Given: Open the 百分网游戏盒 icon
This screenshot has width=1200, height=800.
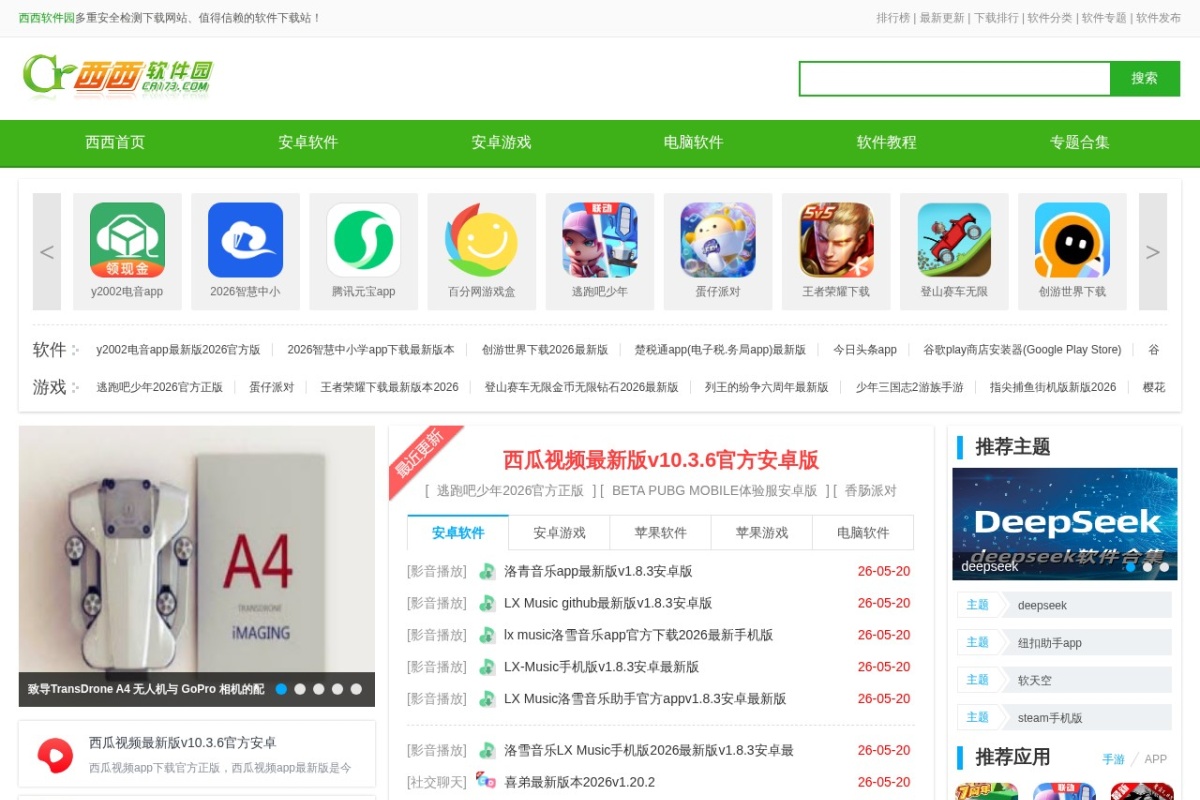Looking at the screenshot, I should click(x=482, y=240).
